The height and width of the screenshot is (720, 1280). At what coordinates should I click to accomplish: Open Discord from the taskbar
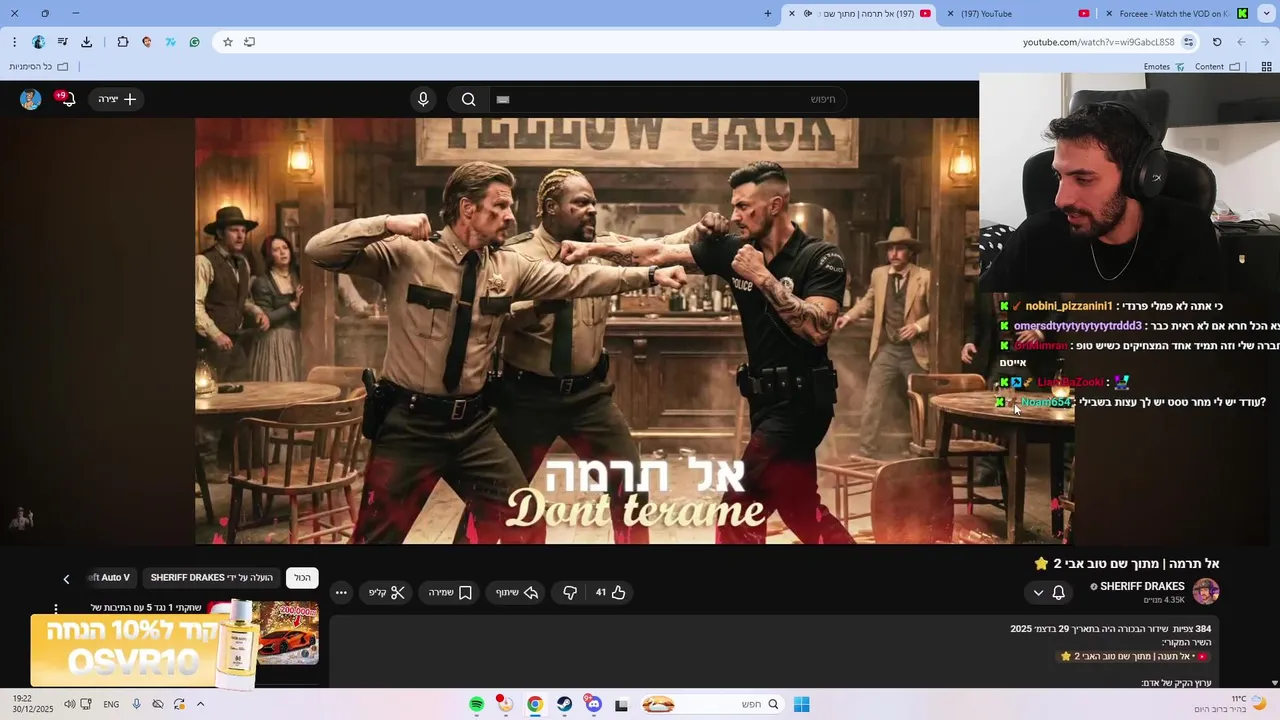(594, 704)
